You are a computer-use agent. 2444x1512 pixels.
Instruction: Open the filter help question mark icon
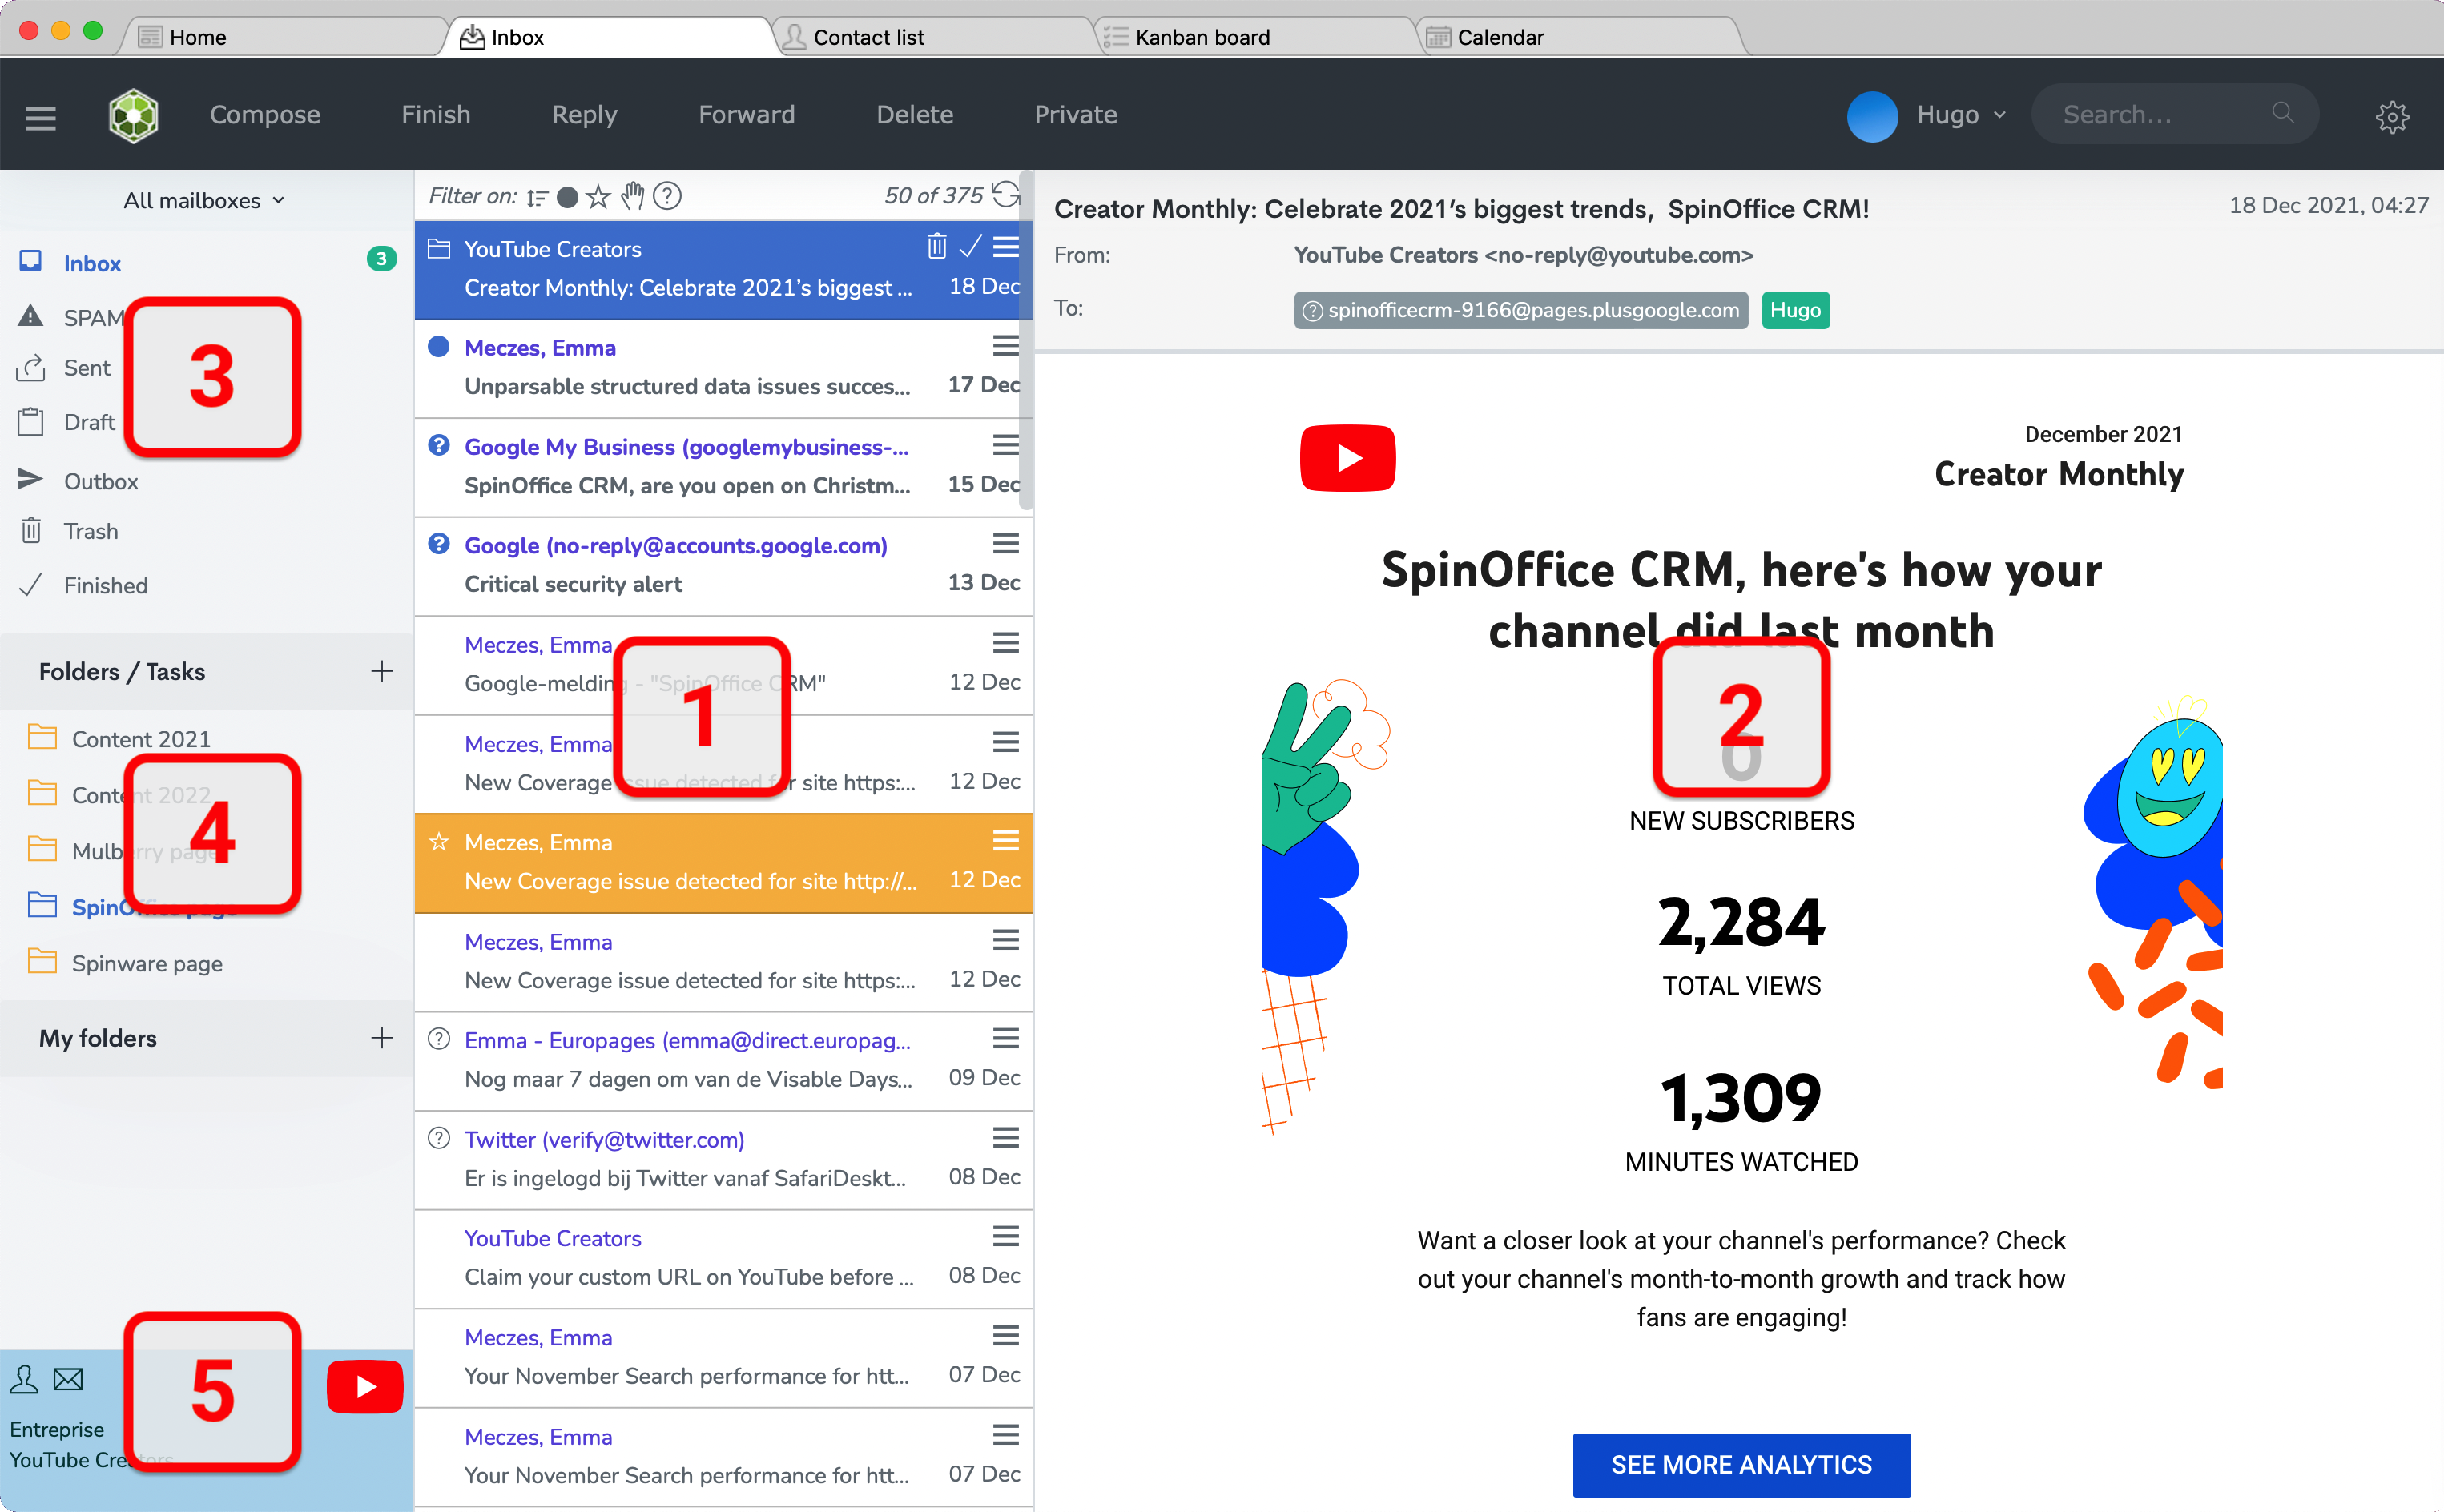(667, 196)
